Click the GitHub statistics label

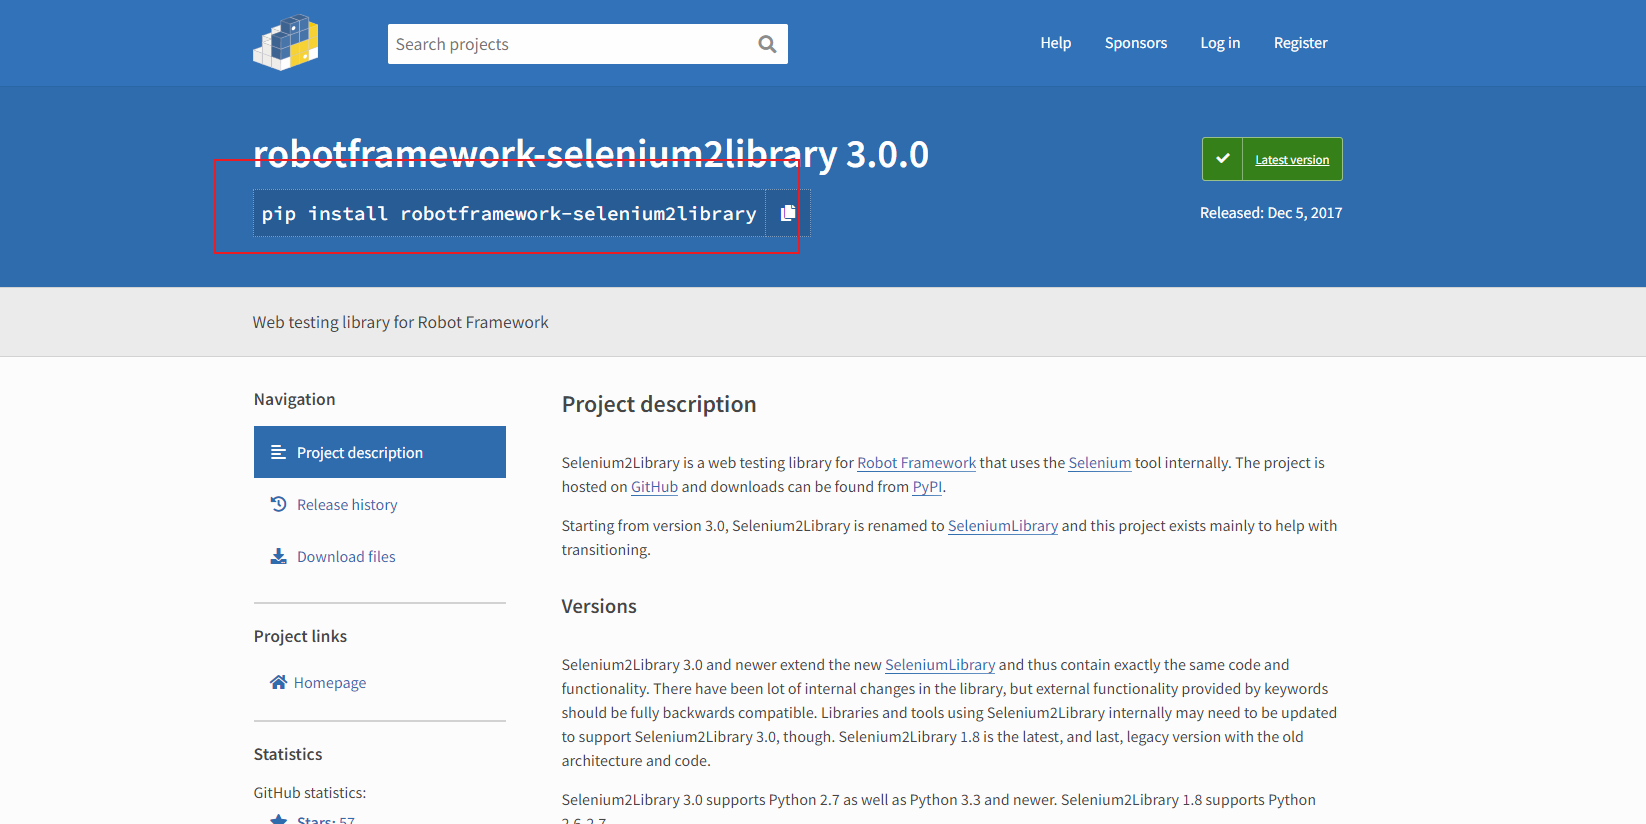310,793
